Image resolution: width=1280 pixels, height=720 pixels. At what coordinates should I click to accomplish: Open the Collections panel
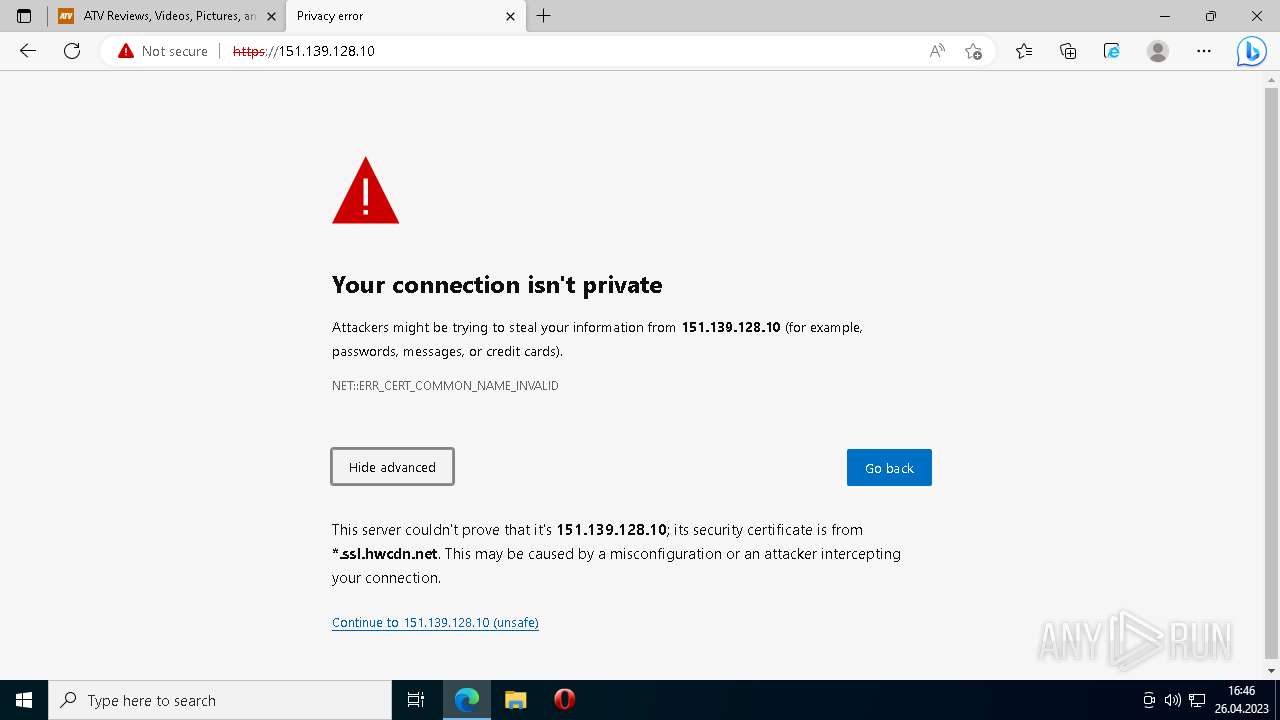pyautogui.click(x=1068, y=51)
